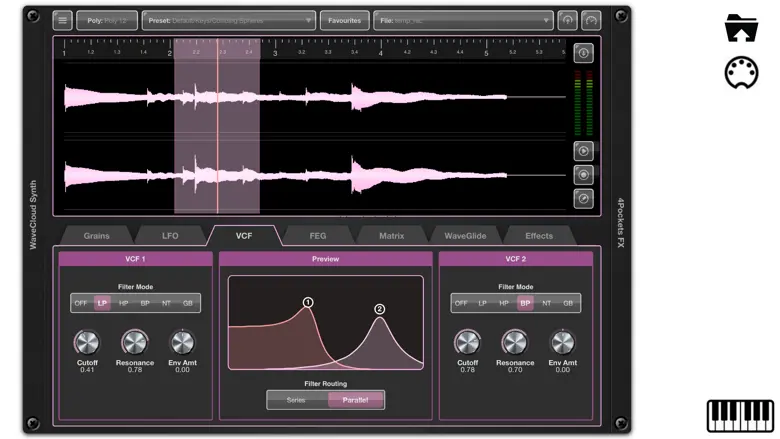Click filter node 2 in Preview graph
Viewport: 780px width, 439px height.
tap(380, 309)
